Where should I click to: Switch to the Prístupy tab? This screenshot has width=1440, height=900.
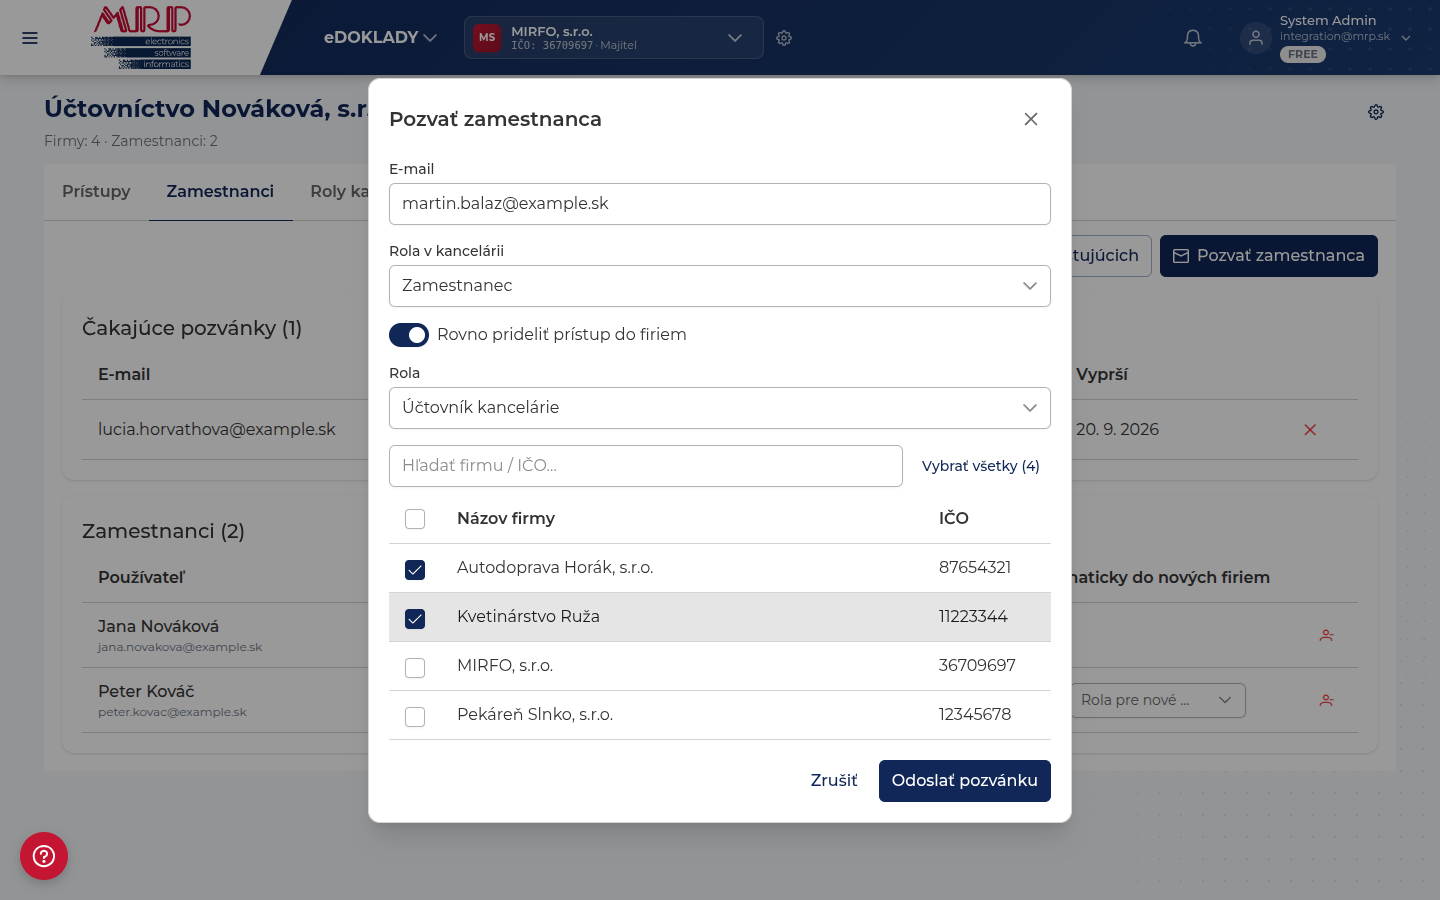(96, 191)
